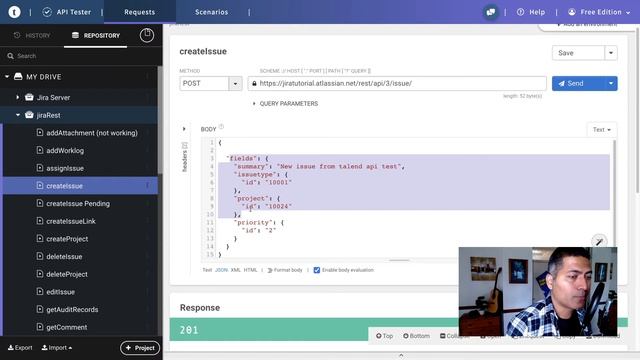Click the jiraRest project icon

coord(29,115)
